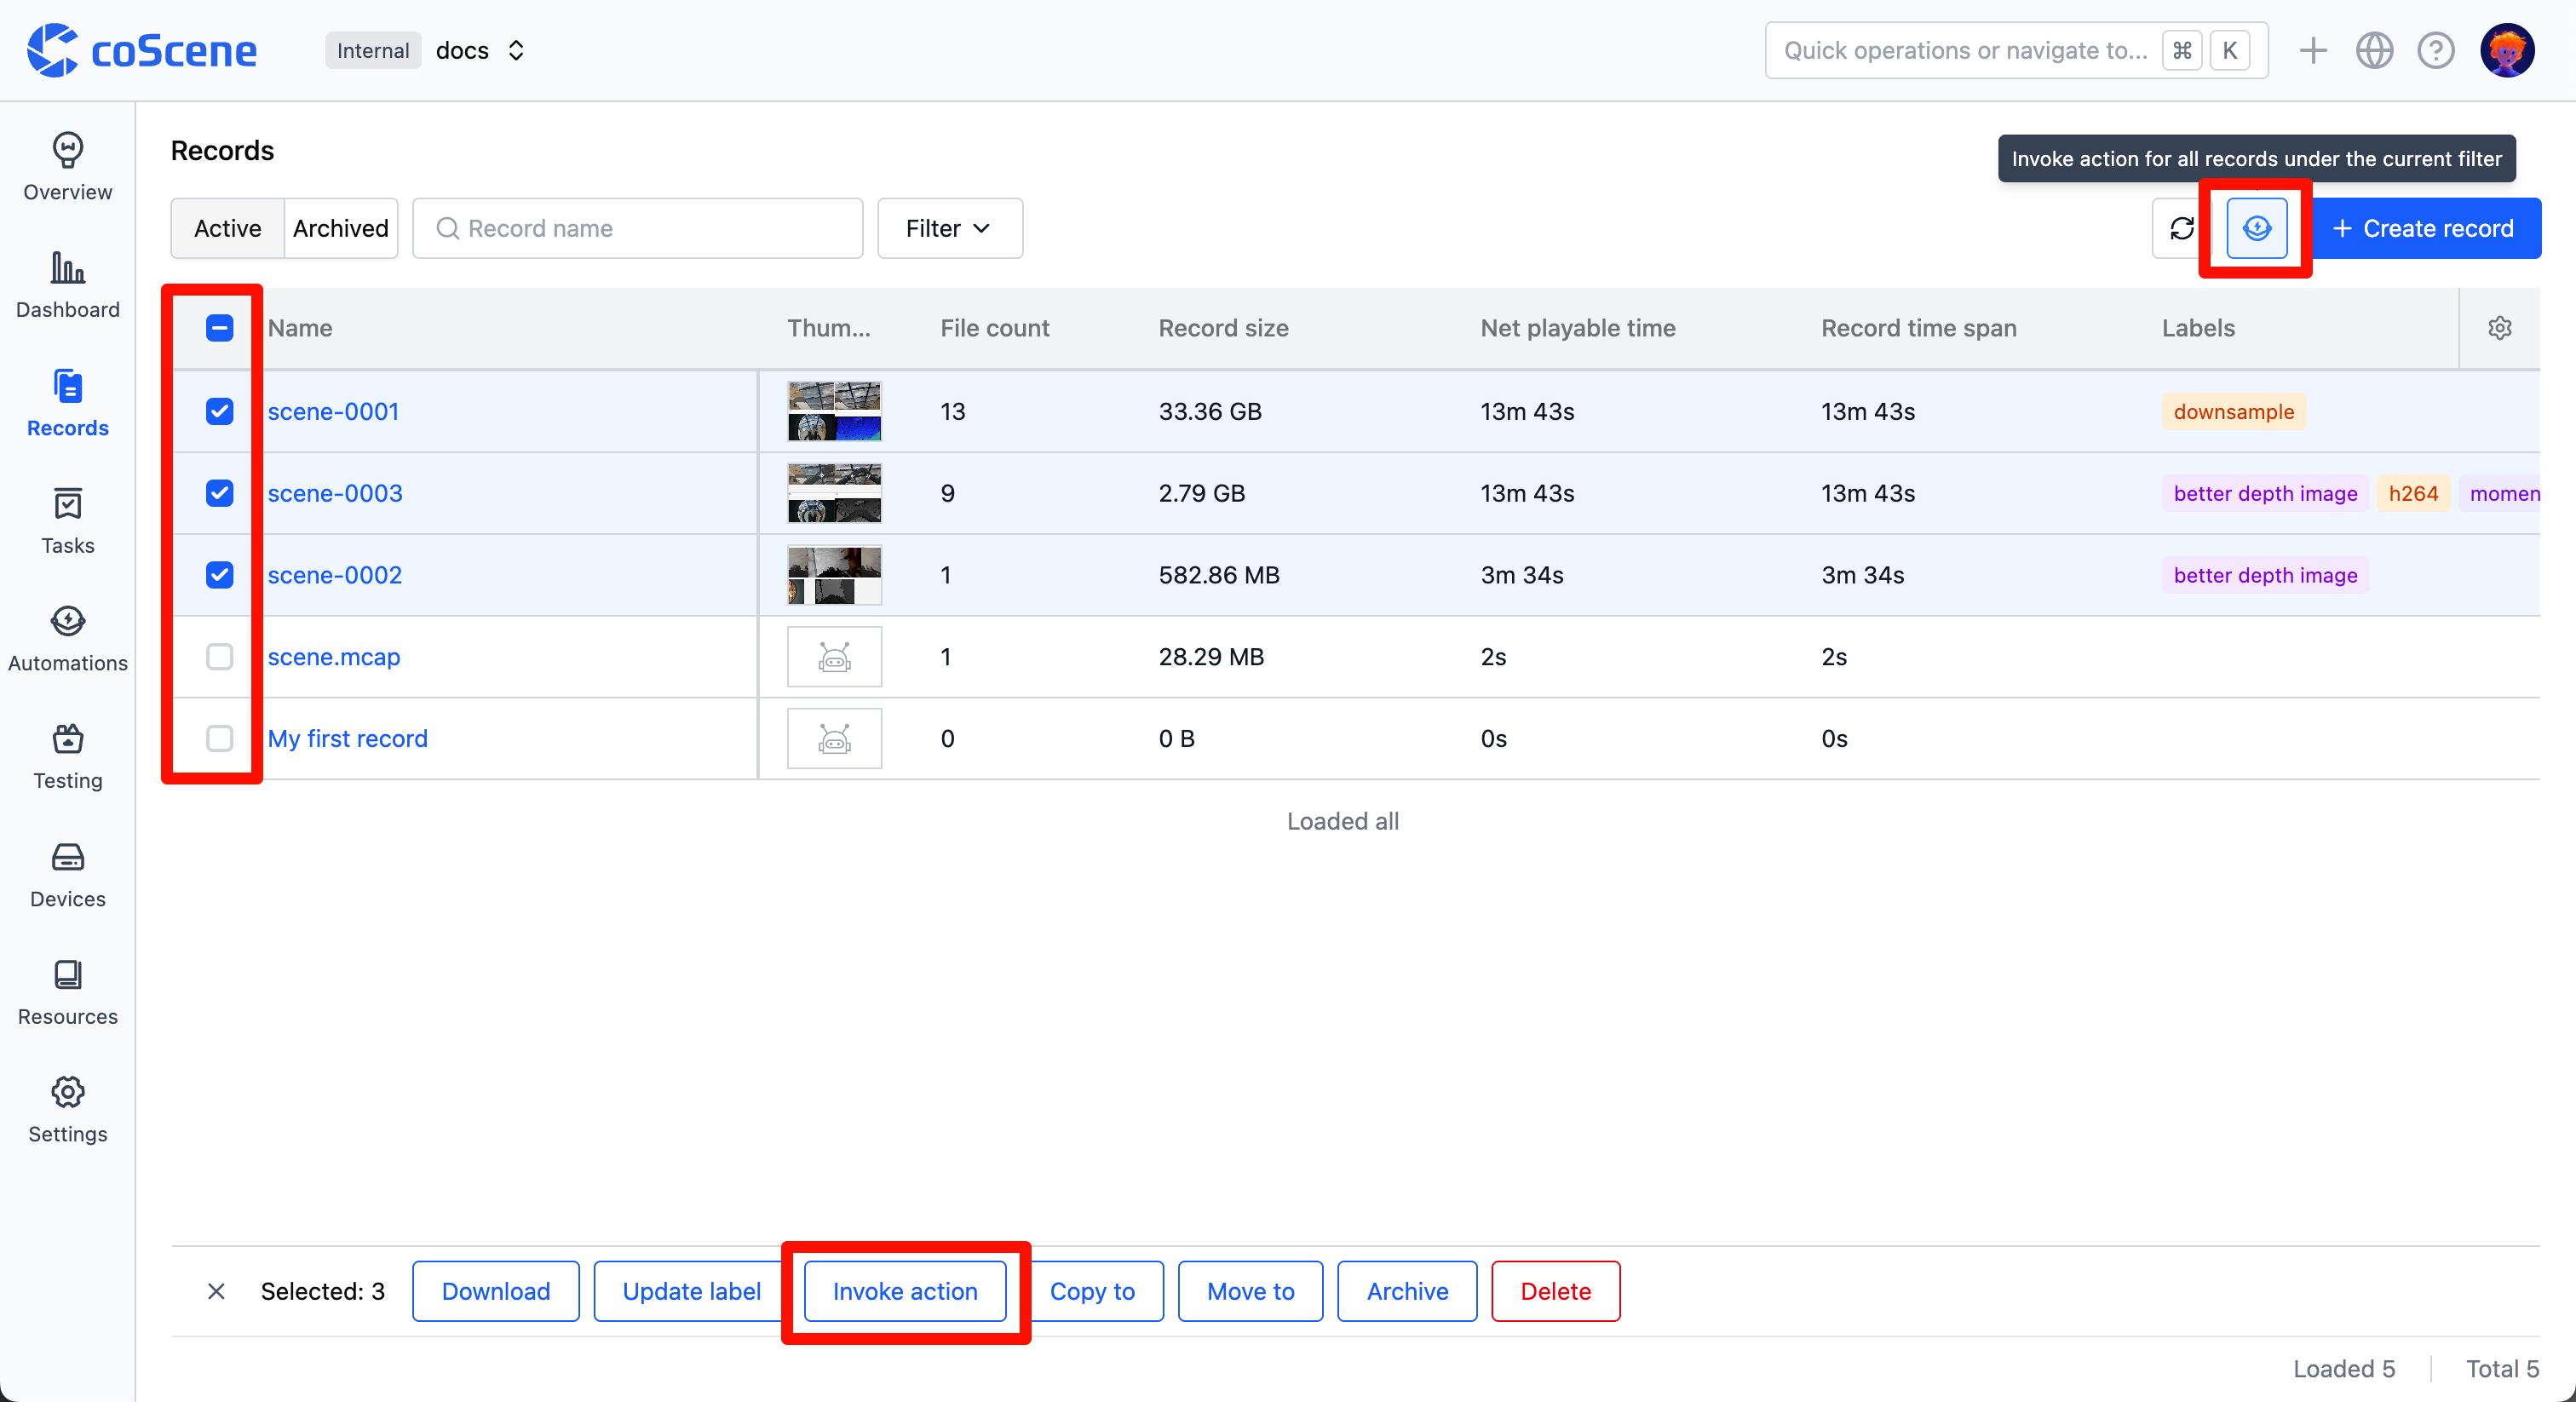This screenshot has width=2576, height=1402.
Task: Toggle the select-all header checkbox
Action: 219,328
